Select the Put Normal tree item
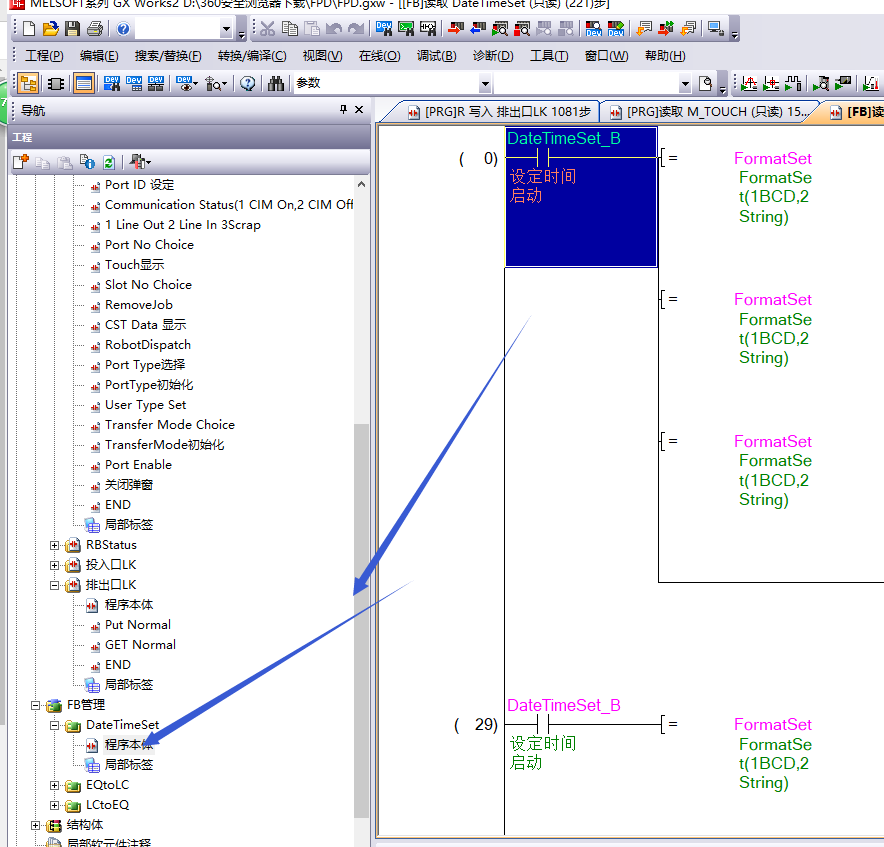 (x=137, y=625)
